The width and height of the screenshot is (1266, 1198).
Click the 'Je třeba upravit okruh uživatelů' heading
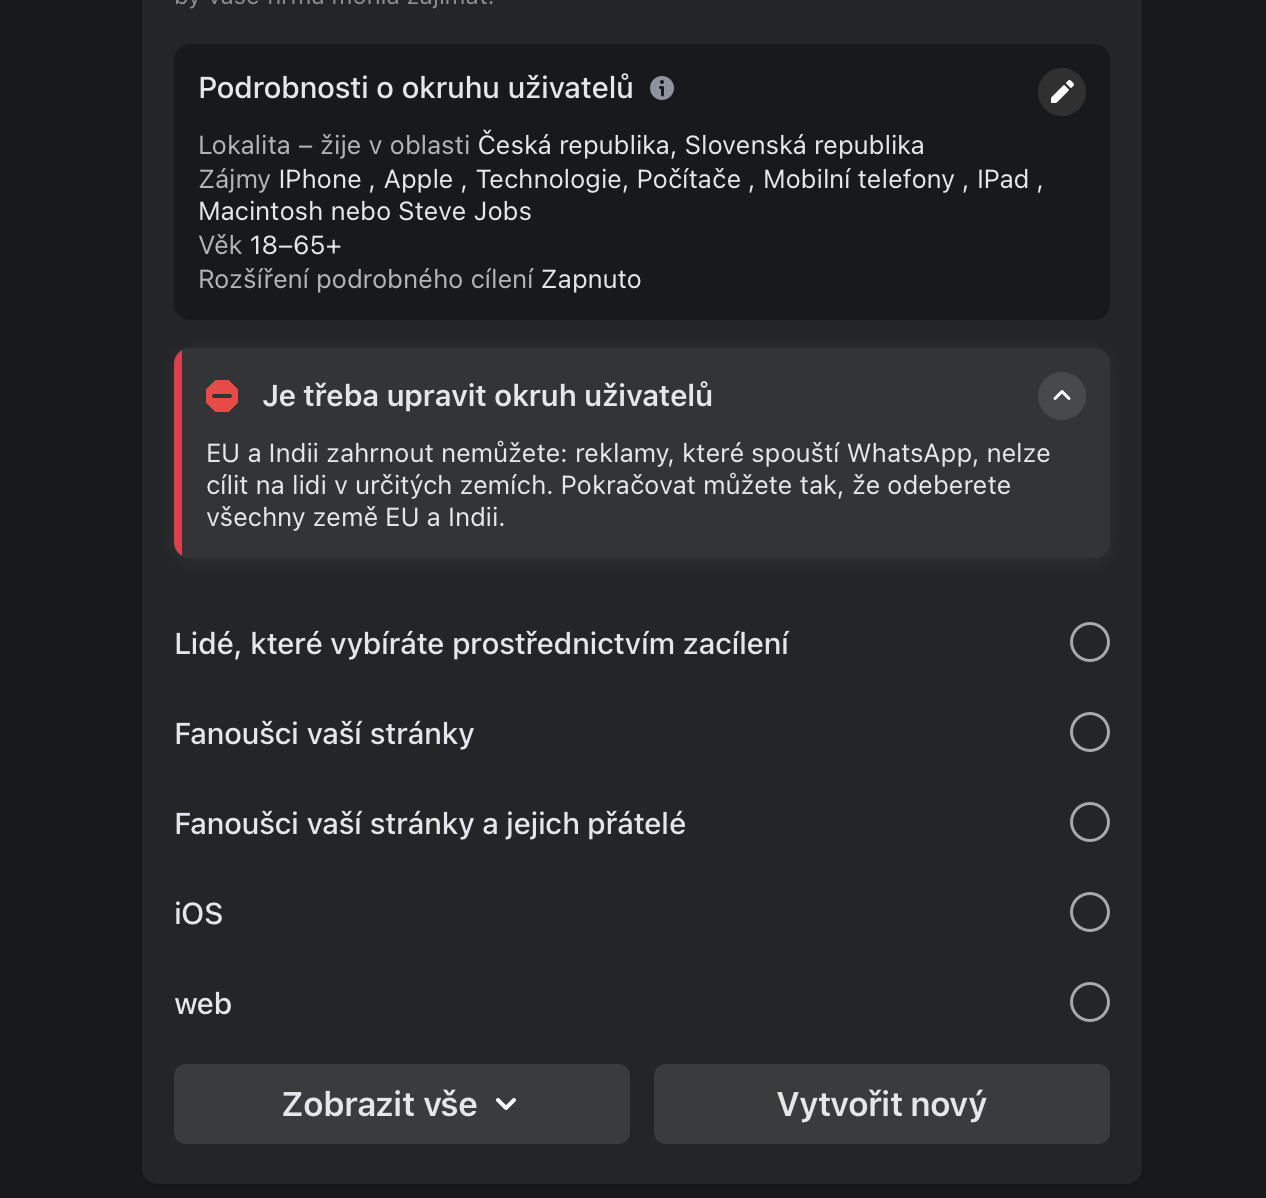pos(487,396)
